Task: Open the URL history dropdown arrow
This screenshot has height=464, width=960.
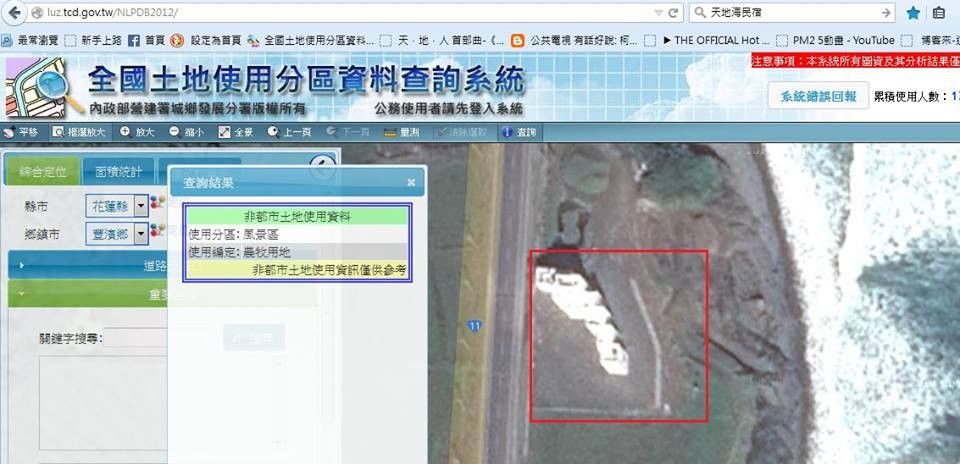Action: point(658,13)
